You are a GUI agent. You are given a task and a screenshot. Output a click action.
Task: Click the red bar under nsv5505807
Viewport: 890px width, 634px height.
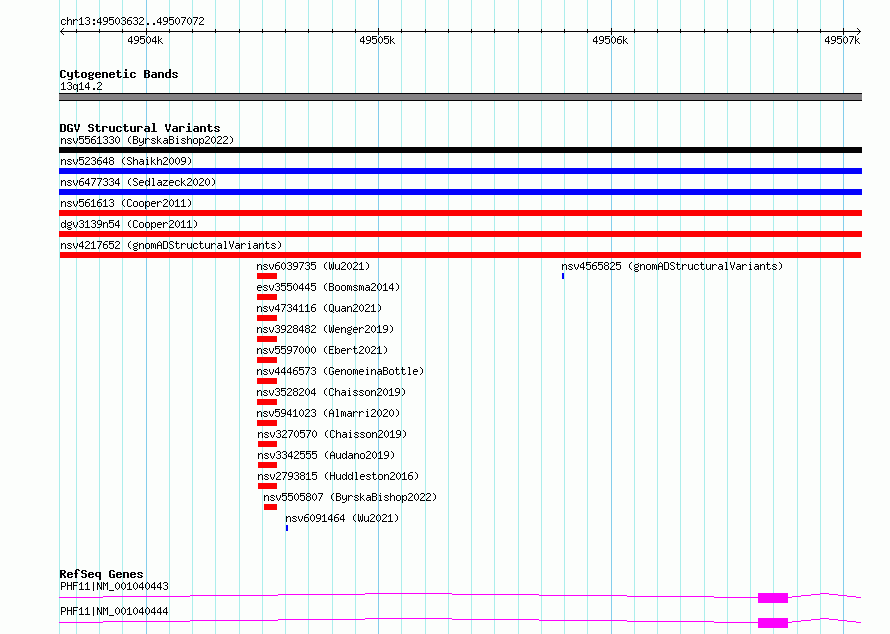tap(270, 507)
